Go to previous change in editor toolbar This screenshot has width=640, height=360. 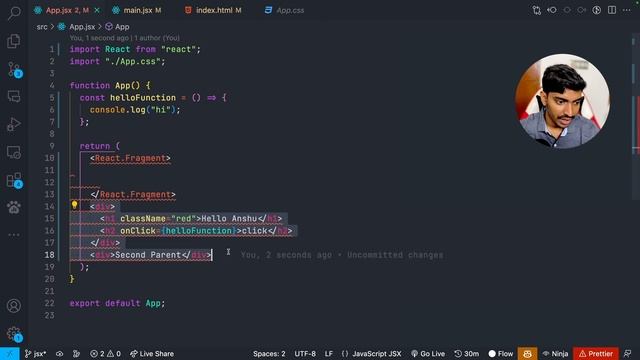[552, 10]
